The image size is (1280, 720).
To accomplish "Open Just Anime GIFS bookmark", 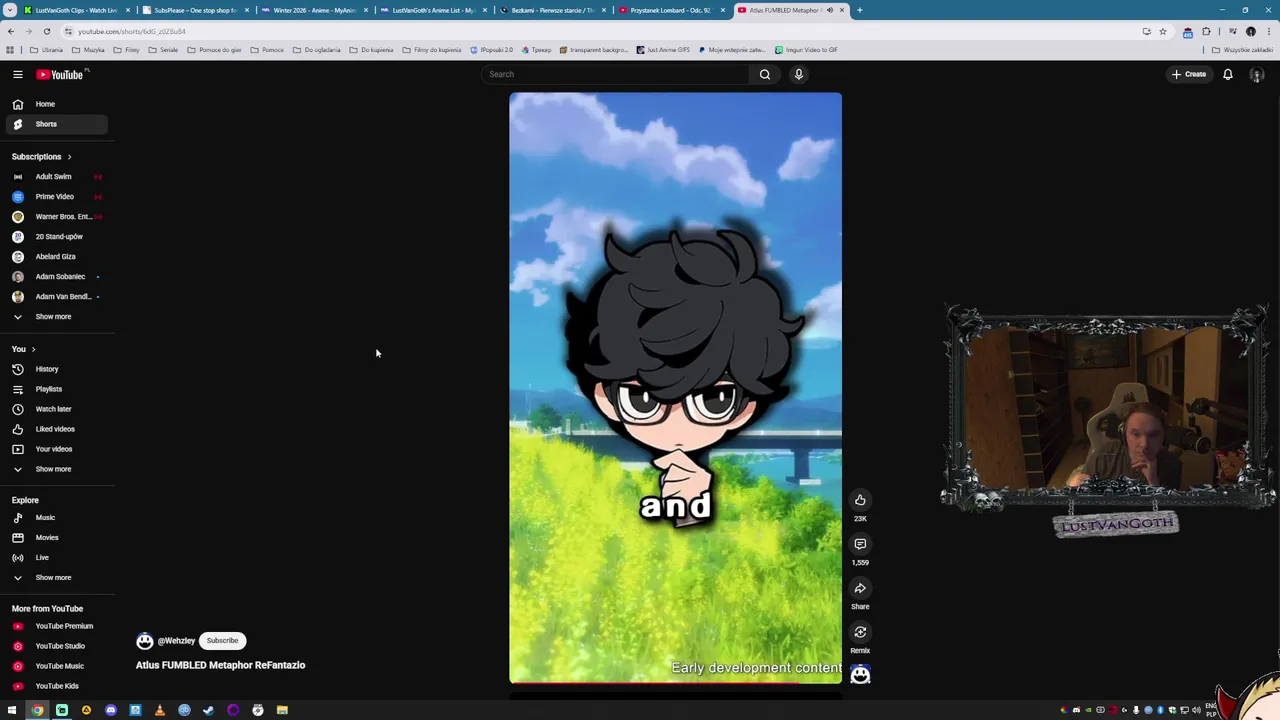I will [x=661, y=50].
